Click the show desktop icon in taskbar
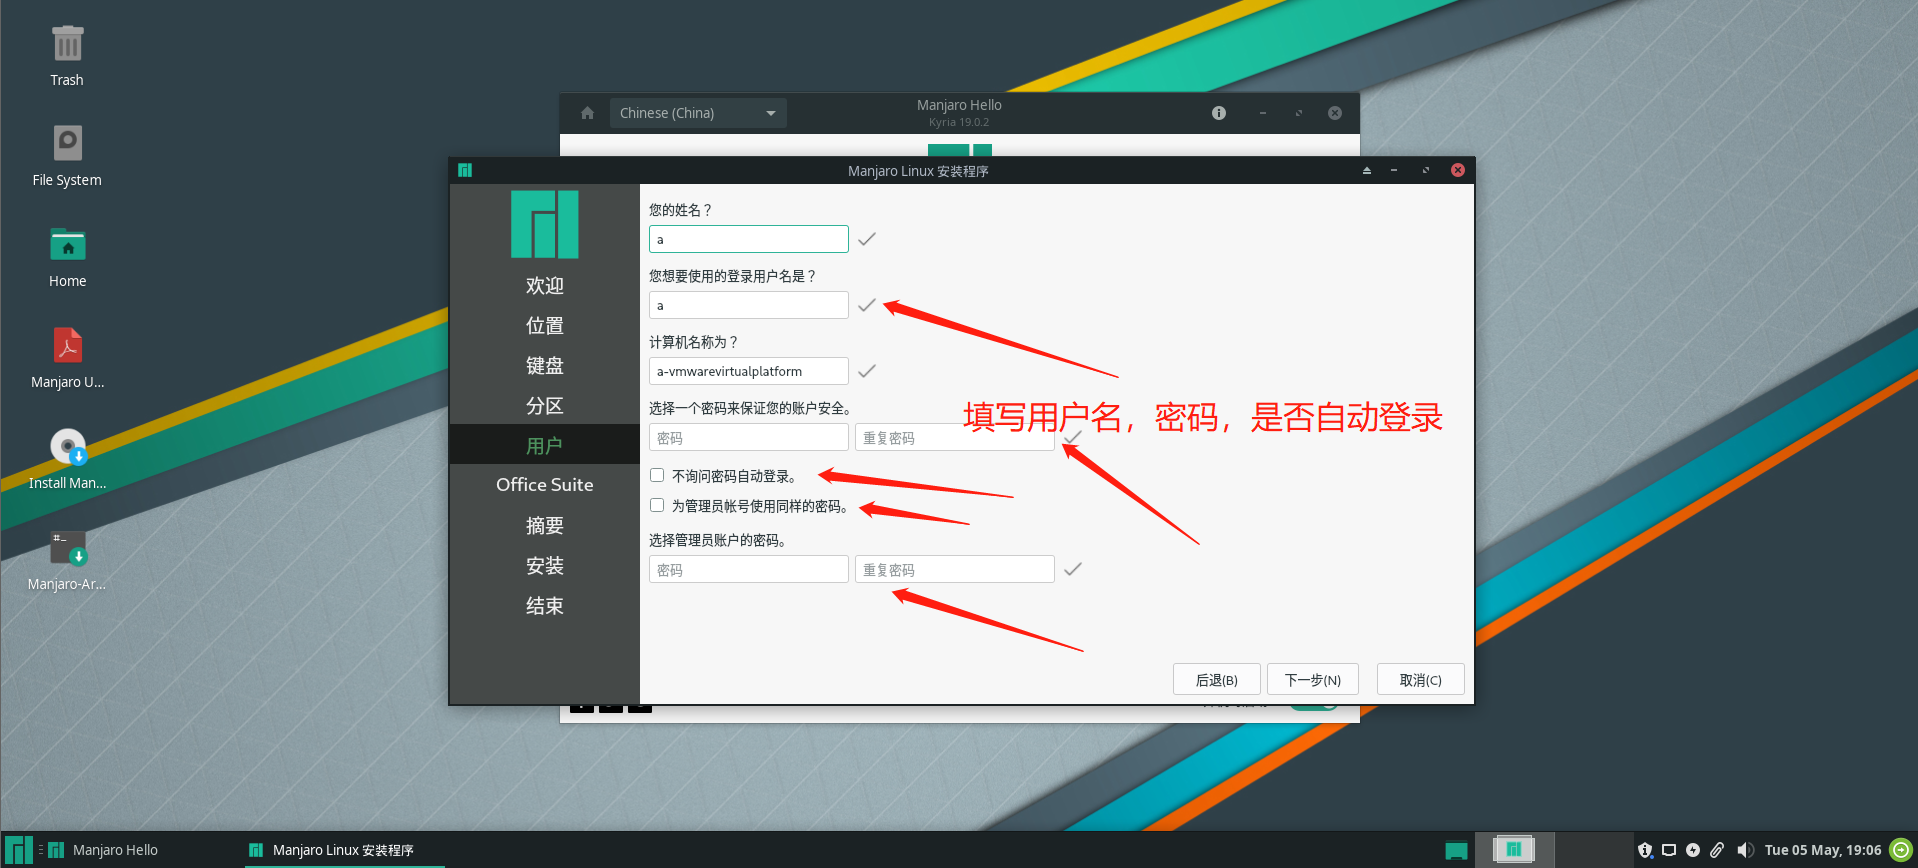The height and width of the screenshot is (868, 1918). [x=1456, y=851]
